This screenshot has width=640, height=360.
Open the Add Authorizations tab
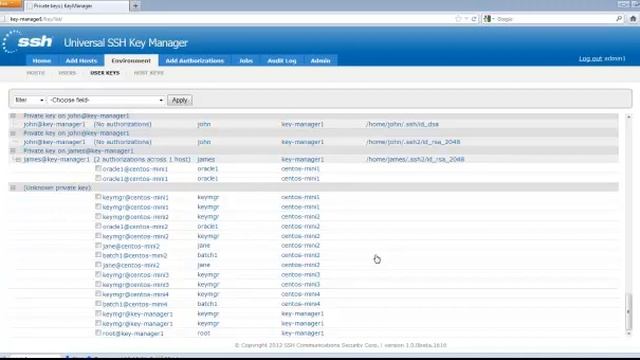195,60
